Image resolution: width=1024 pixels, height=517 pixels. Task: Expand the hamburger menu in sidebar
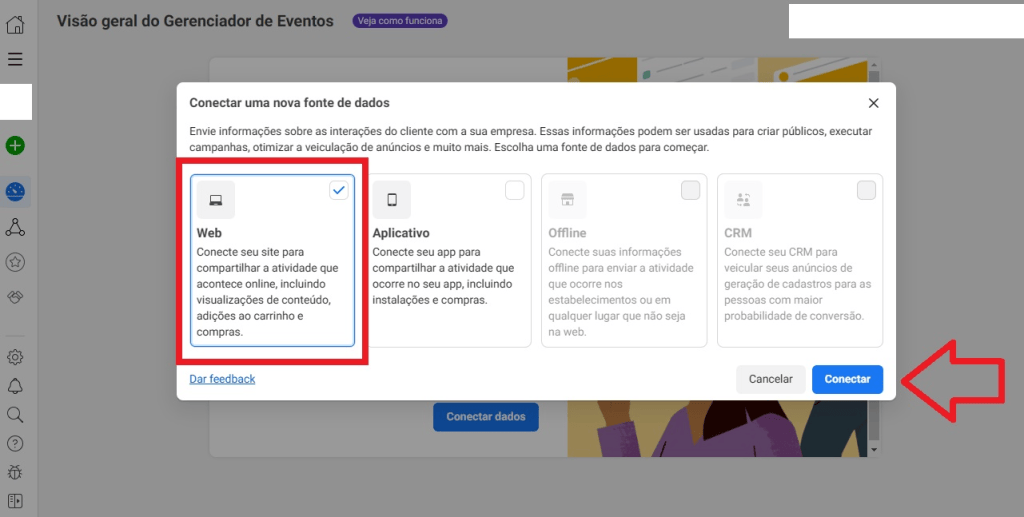[x=15, y=59]
